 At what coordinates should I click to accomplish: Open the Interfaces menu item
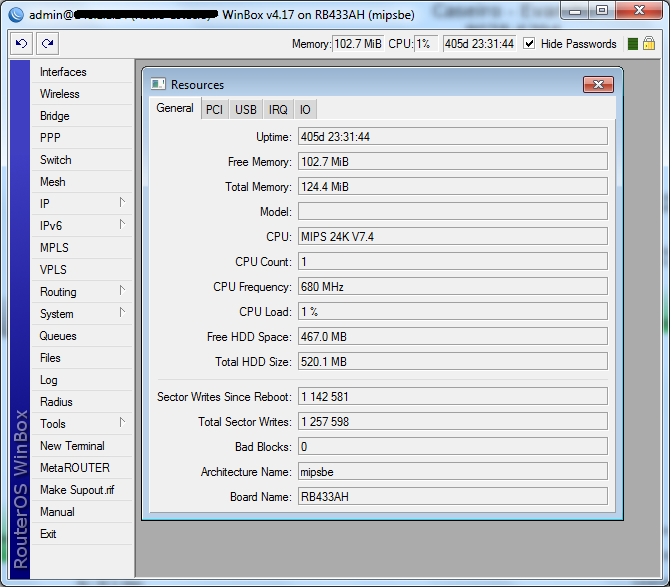82,72
